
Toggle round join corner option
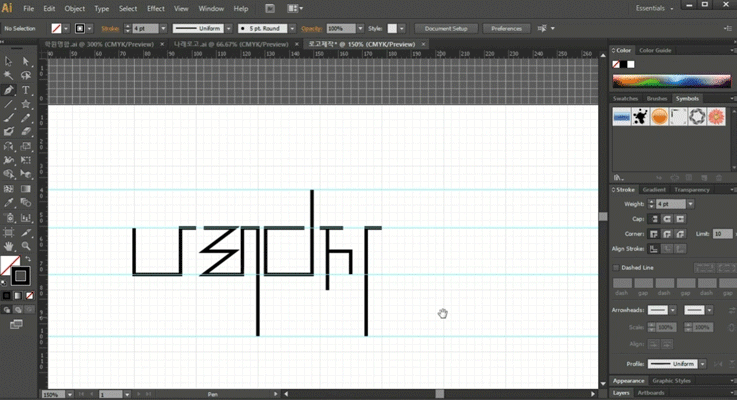click(667, 234)
